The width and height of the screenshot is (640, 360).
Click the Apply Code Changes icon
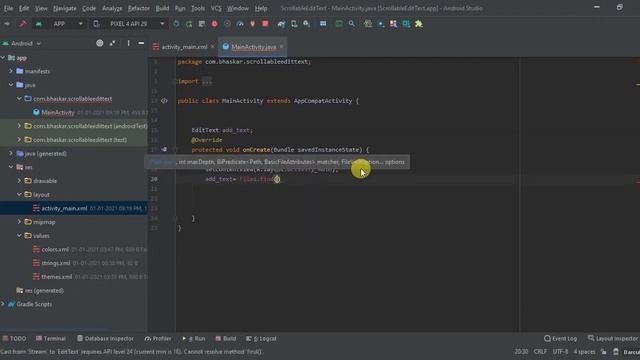(202, 24)
